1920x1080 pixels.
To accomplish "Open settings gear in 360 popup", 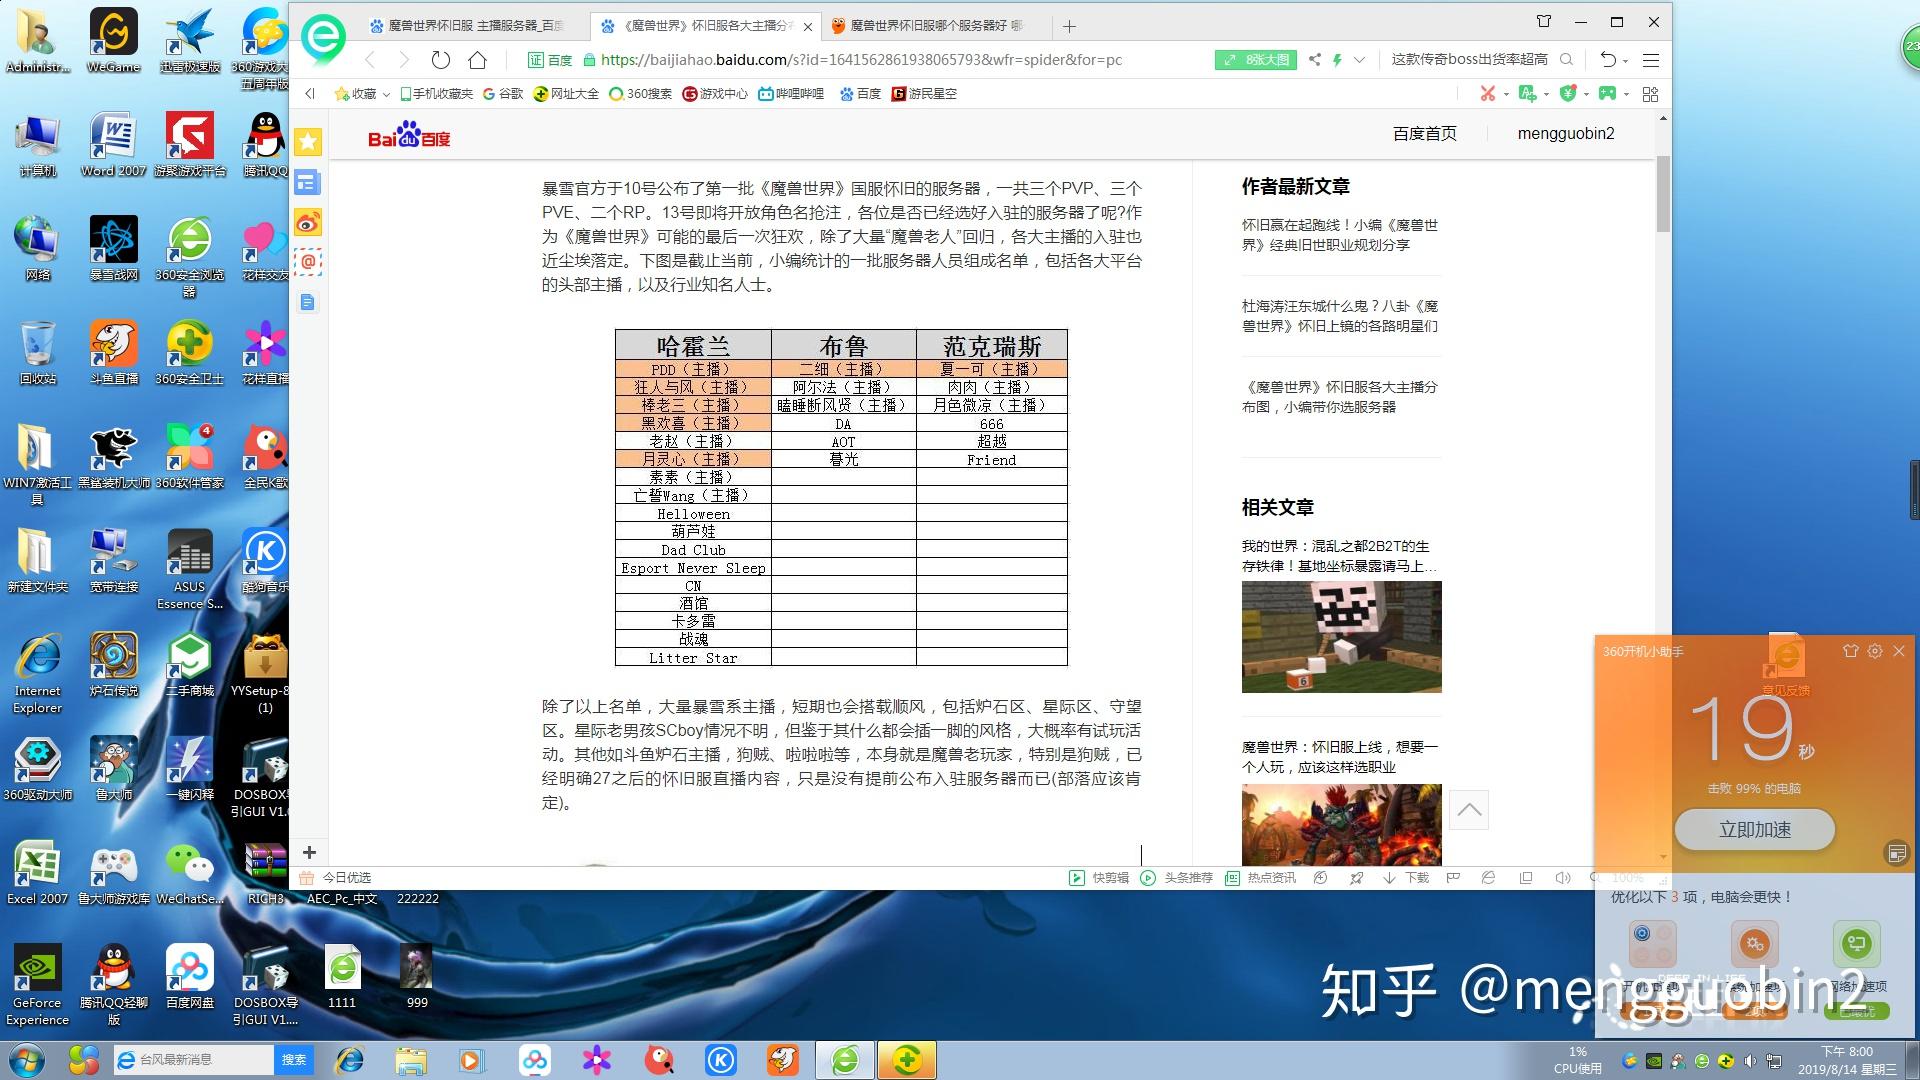I will [x=1875, y=651].
